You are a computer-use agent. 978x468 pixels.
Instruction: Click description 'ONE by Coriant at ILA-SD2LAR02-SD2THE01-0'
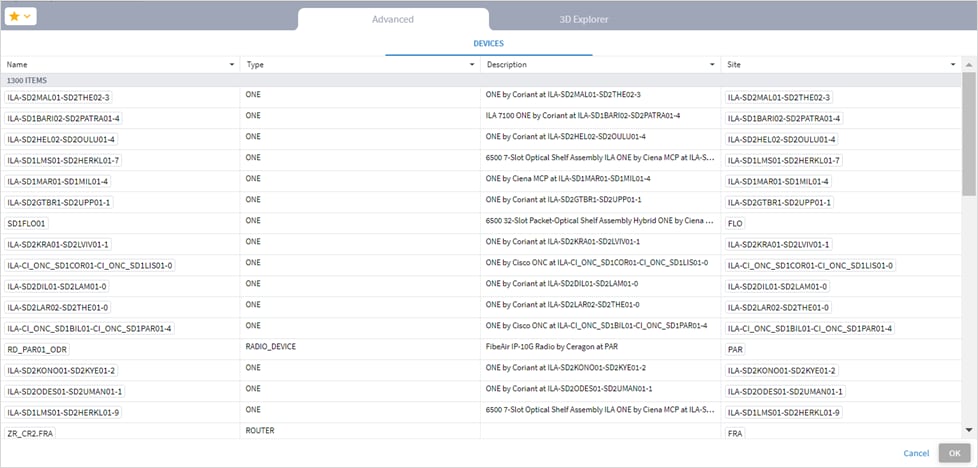click(x=563, y=305)
